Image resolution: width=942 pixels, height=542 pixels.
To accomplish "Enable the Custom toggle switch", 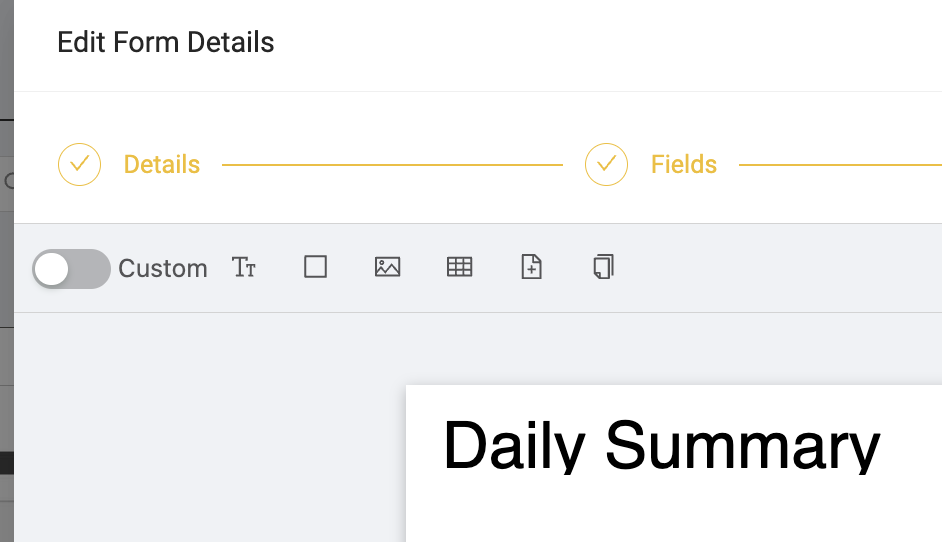I will [x=71, y=269].
